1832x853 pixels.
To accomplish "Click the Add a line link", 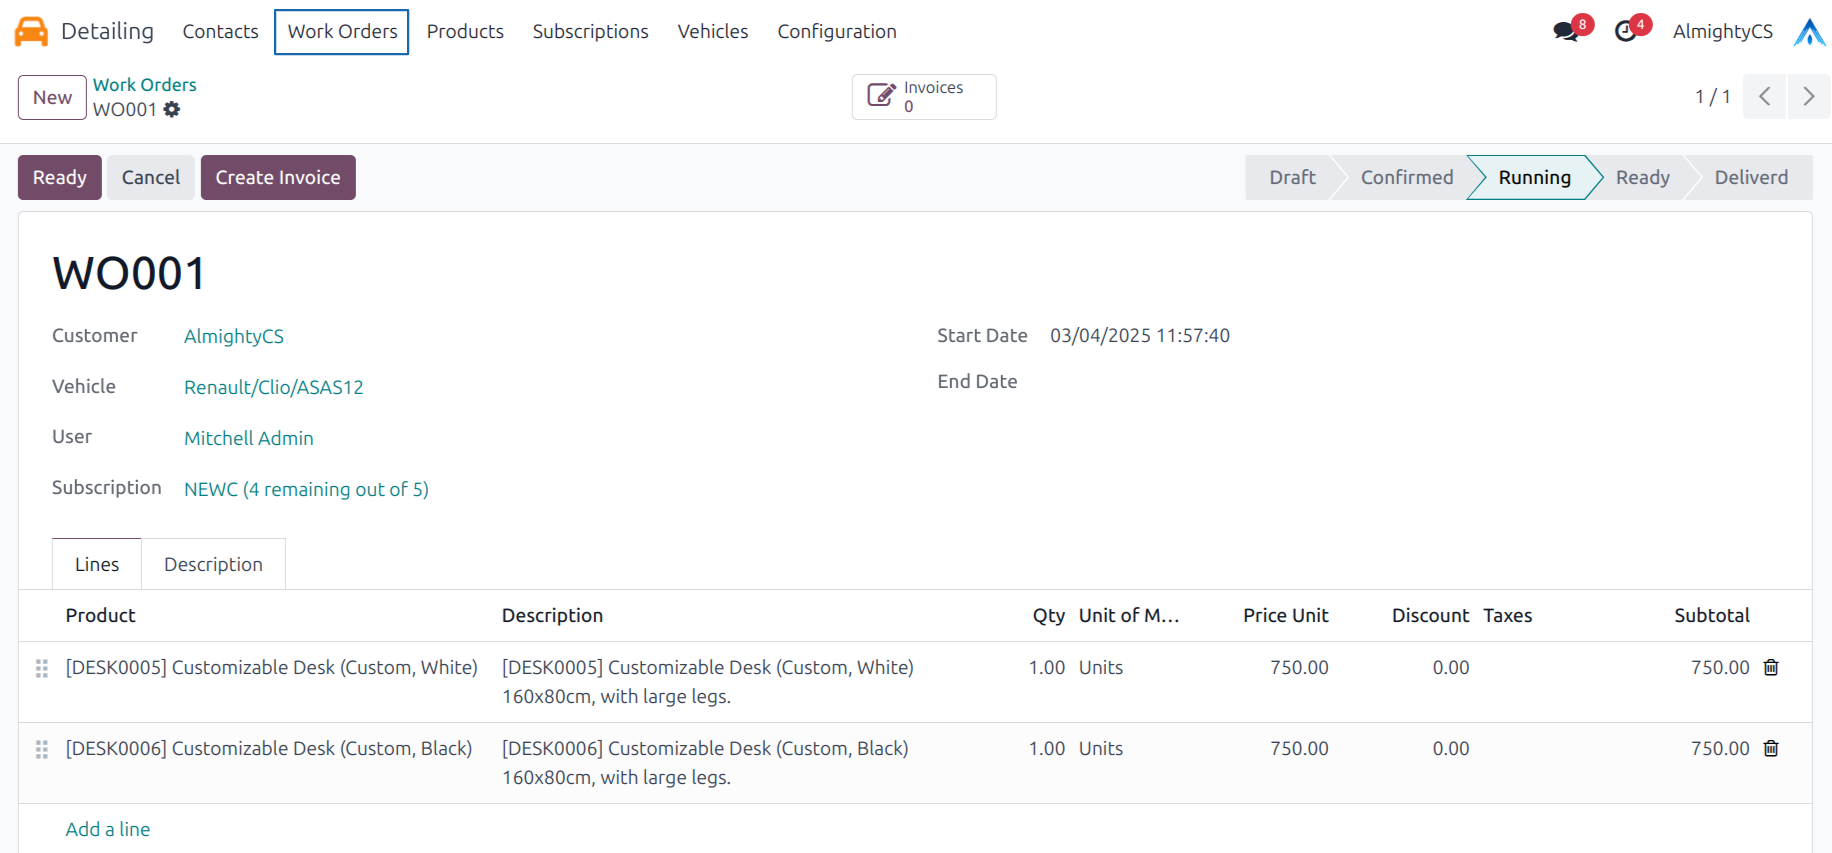I will point(108,829).
